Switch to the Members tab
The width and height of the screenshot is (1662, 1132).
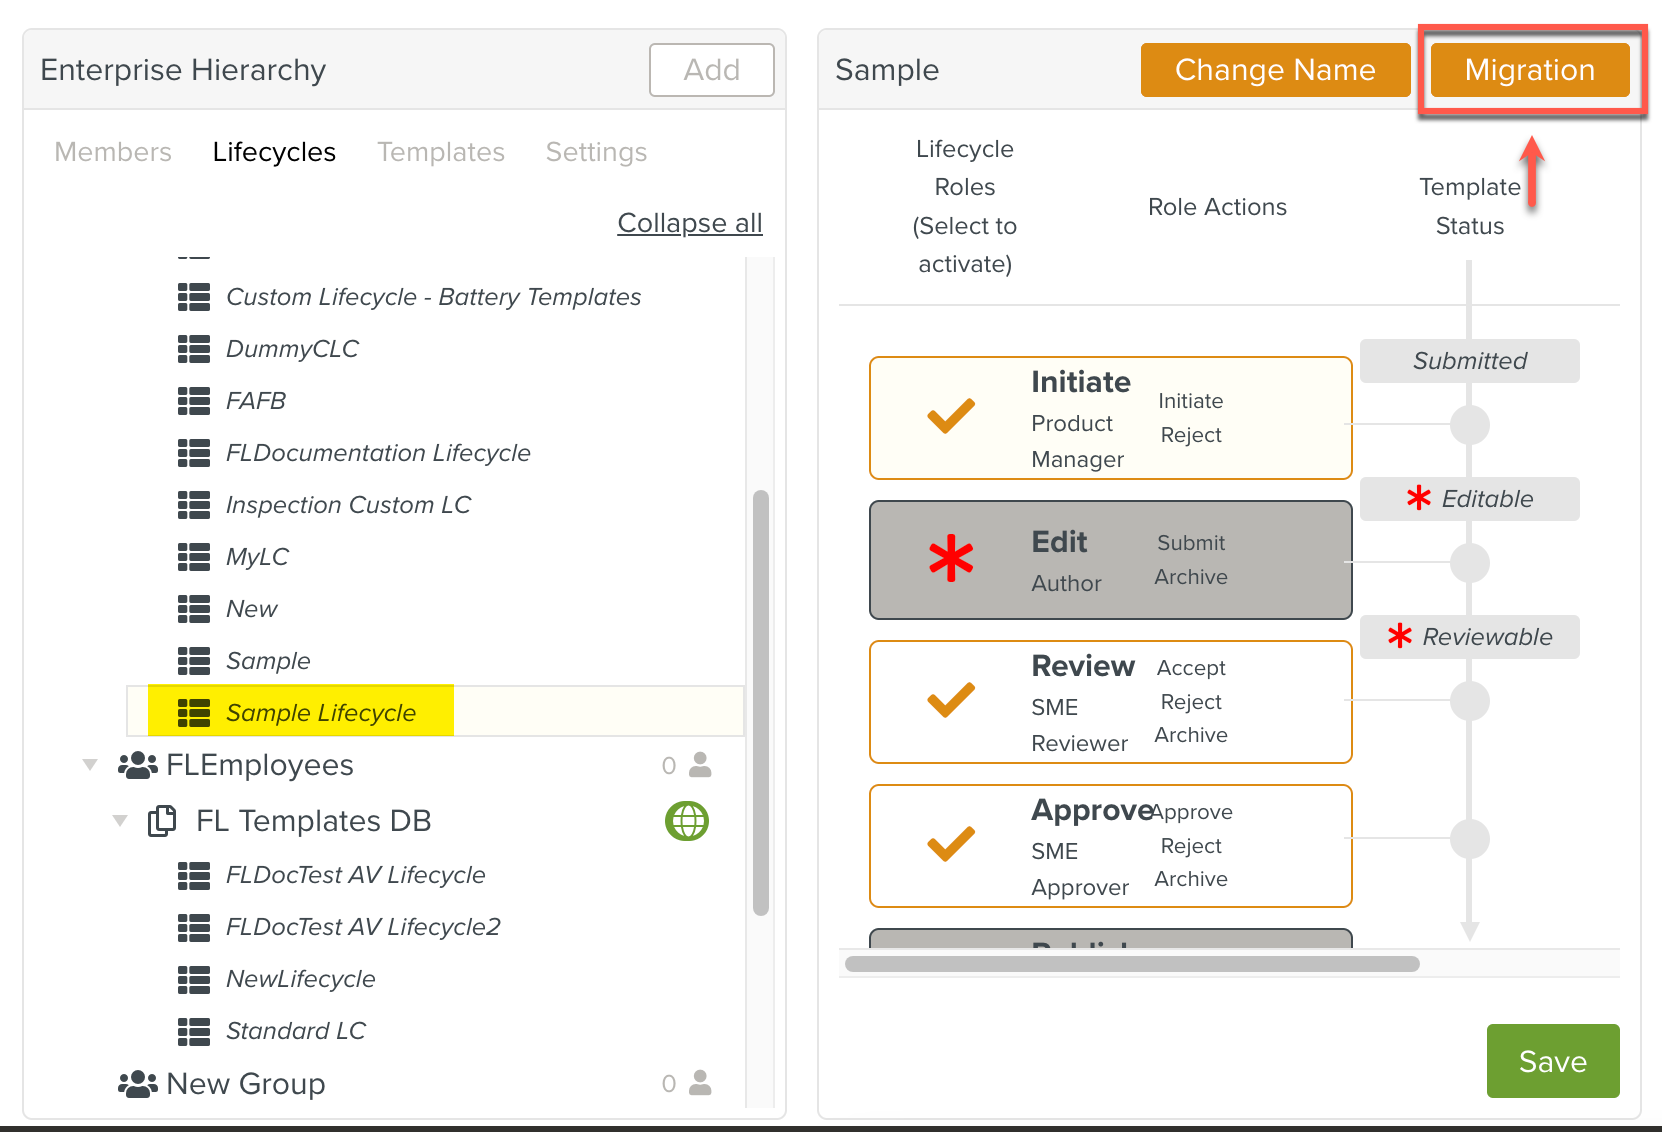[x=113, y=152]
